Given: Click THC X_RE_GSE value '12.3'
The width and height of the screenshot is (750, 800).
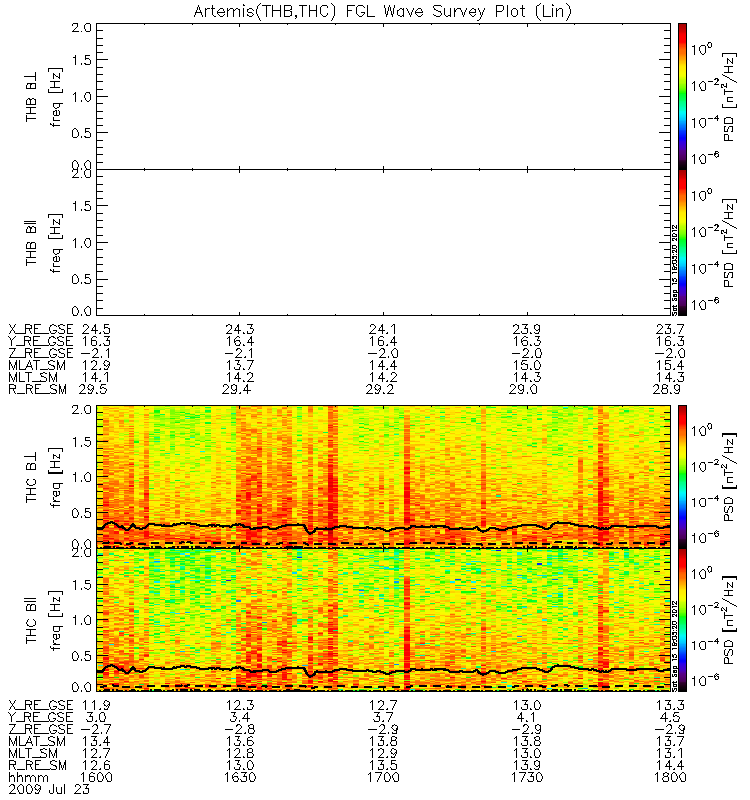Looking at the screenshot, I should pyautogui.click(x=240, y=705).
